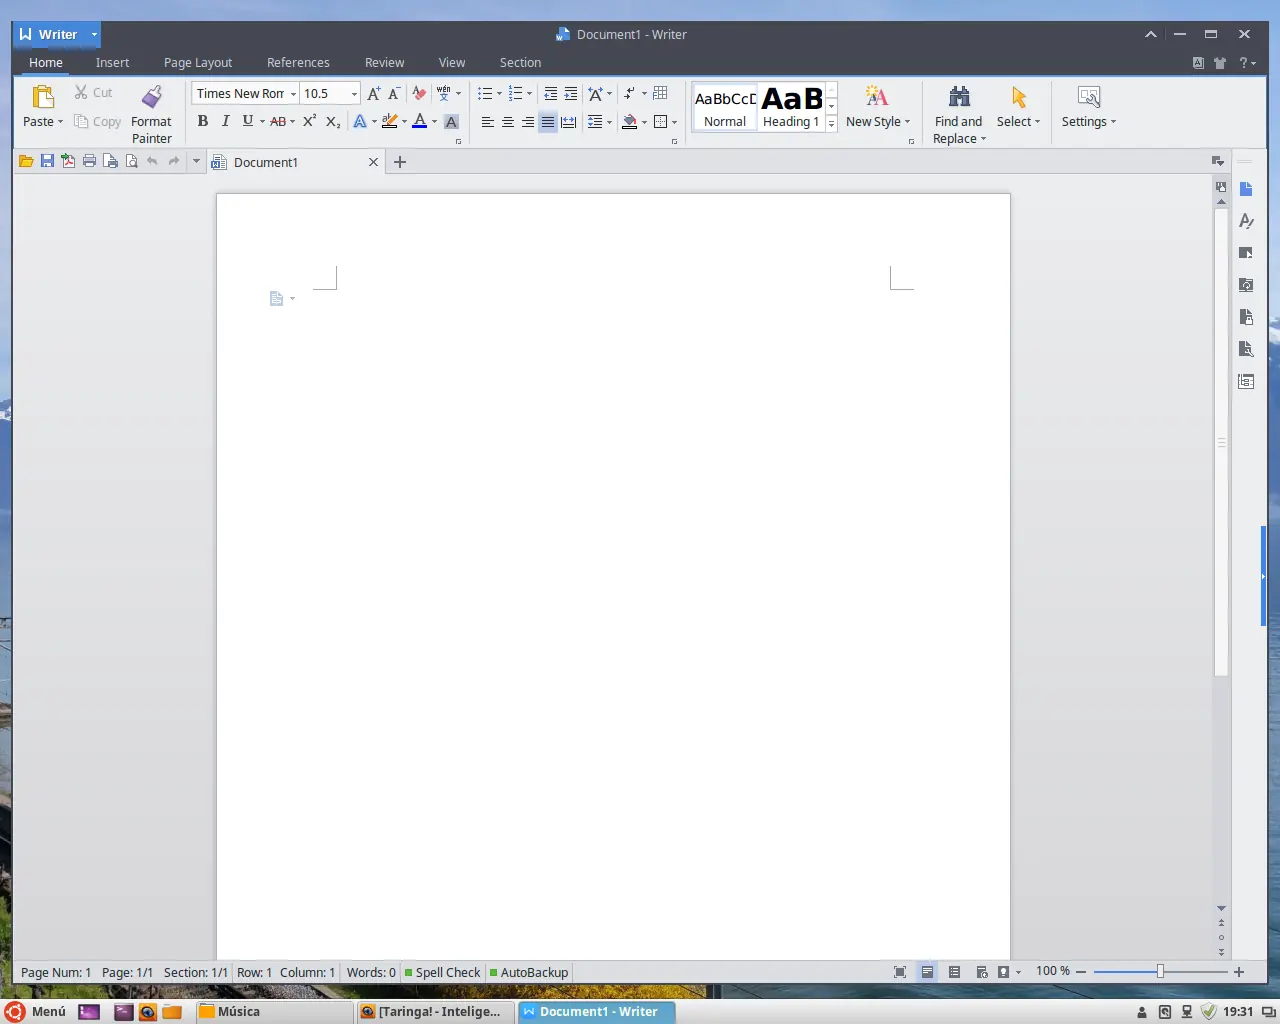Apply bold formatting
Screen dimensions: 1280x1024
click(x=203, y=121)
